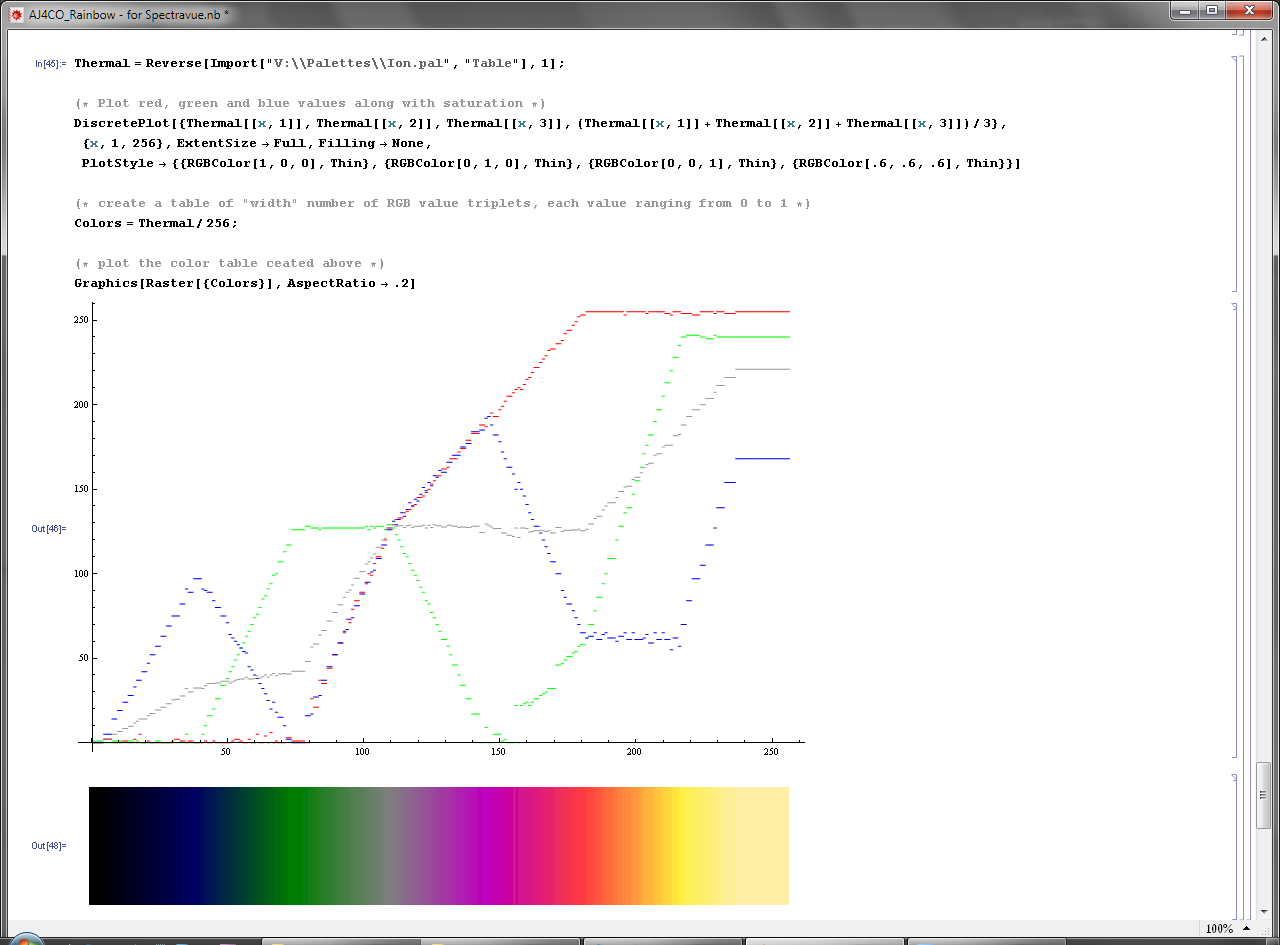Select the color palette raster image
1280x945 pixels.
pos(438,845)
